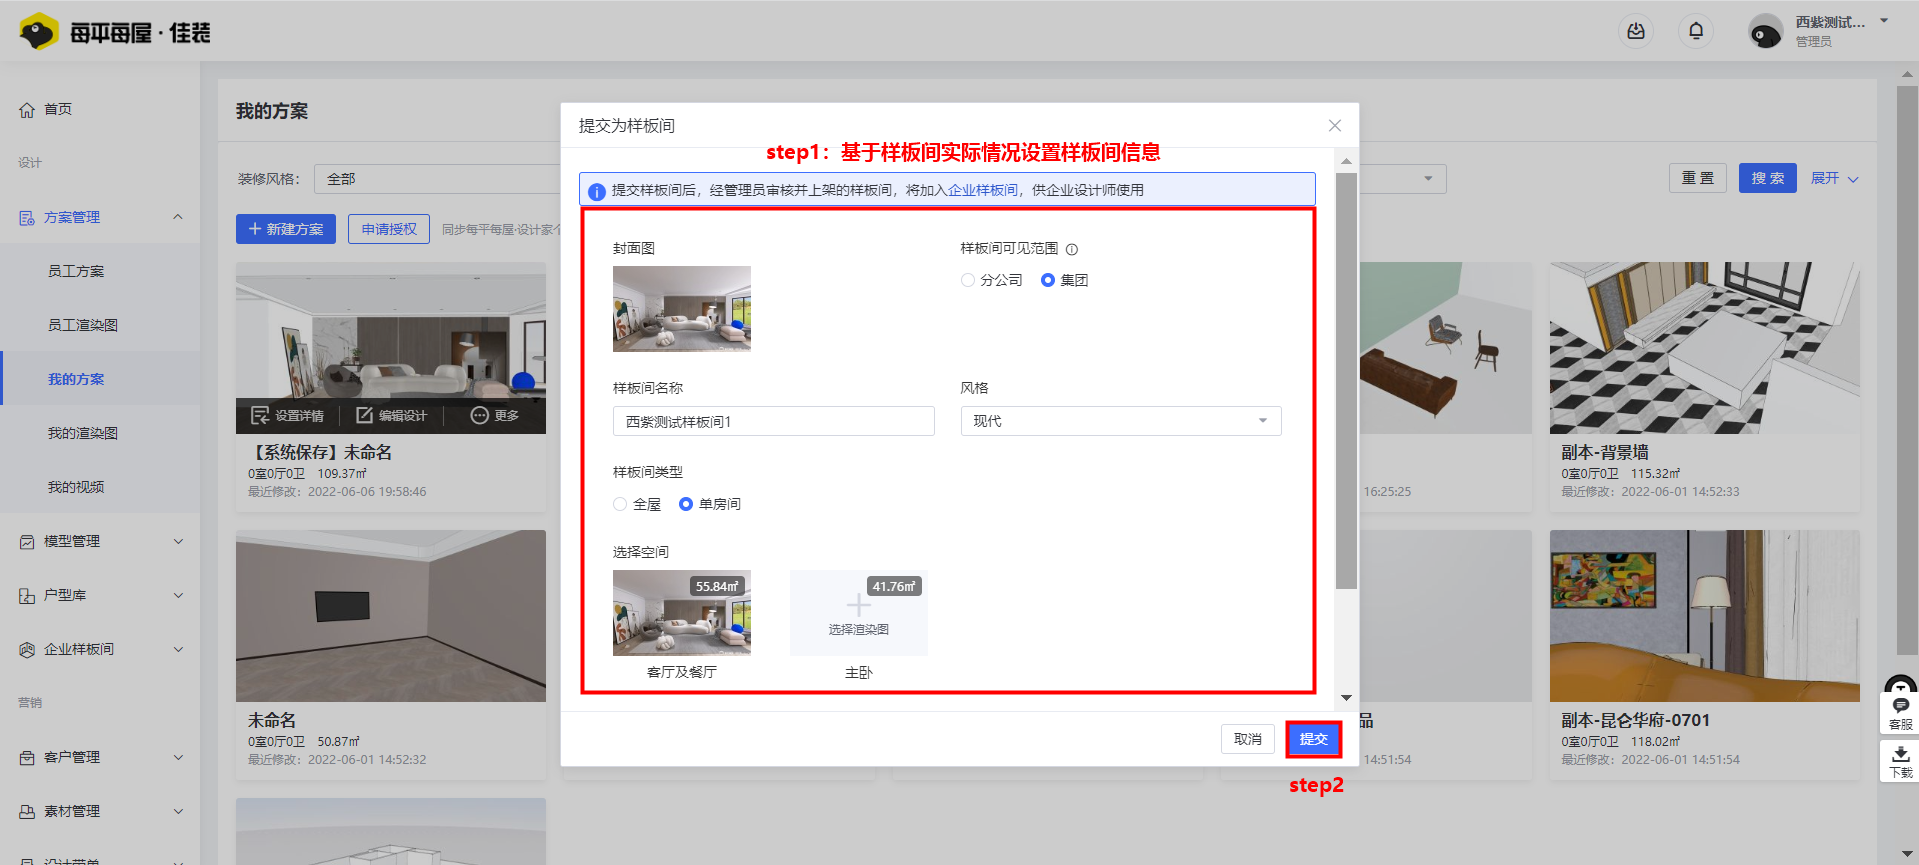Select the 全屋 radio option
This screenshot has height=865, width=1919.
(620, 504)
